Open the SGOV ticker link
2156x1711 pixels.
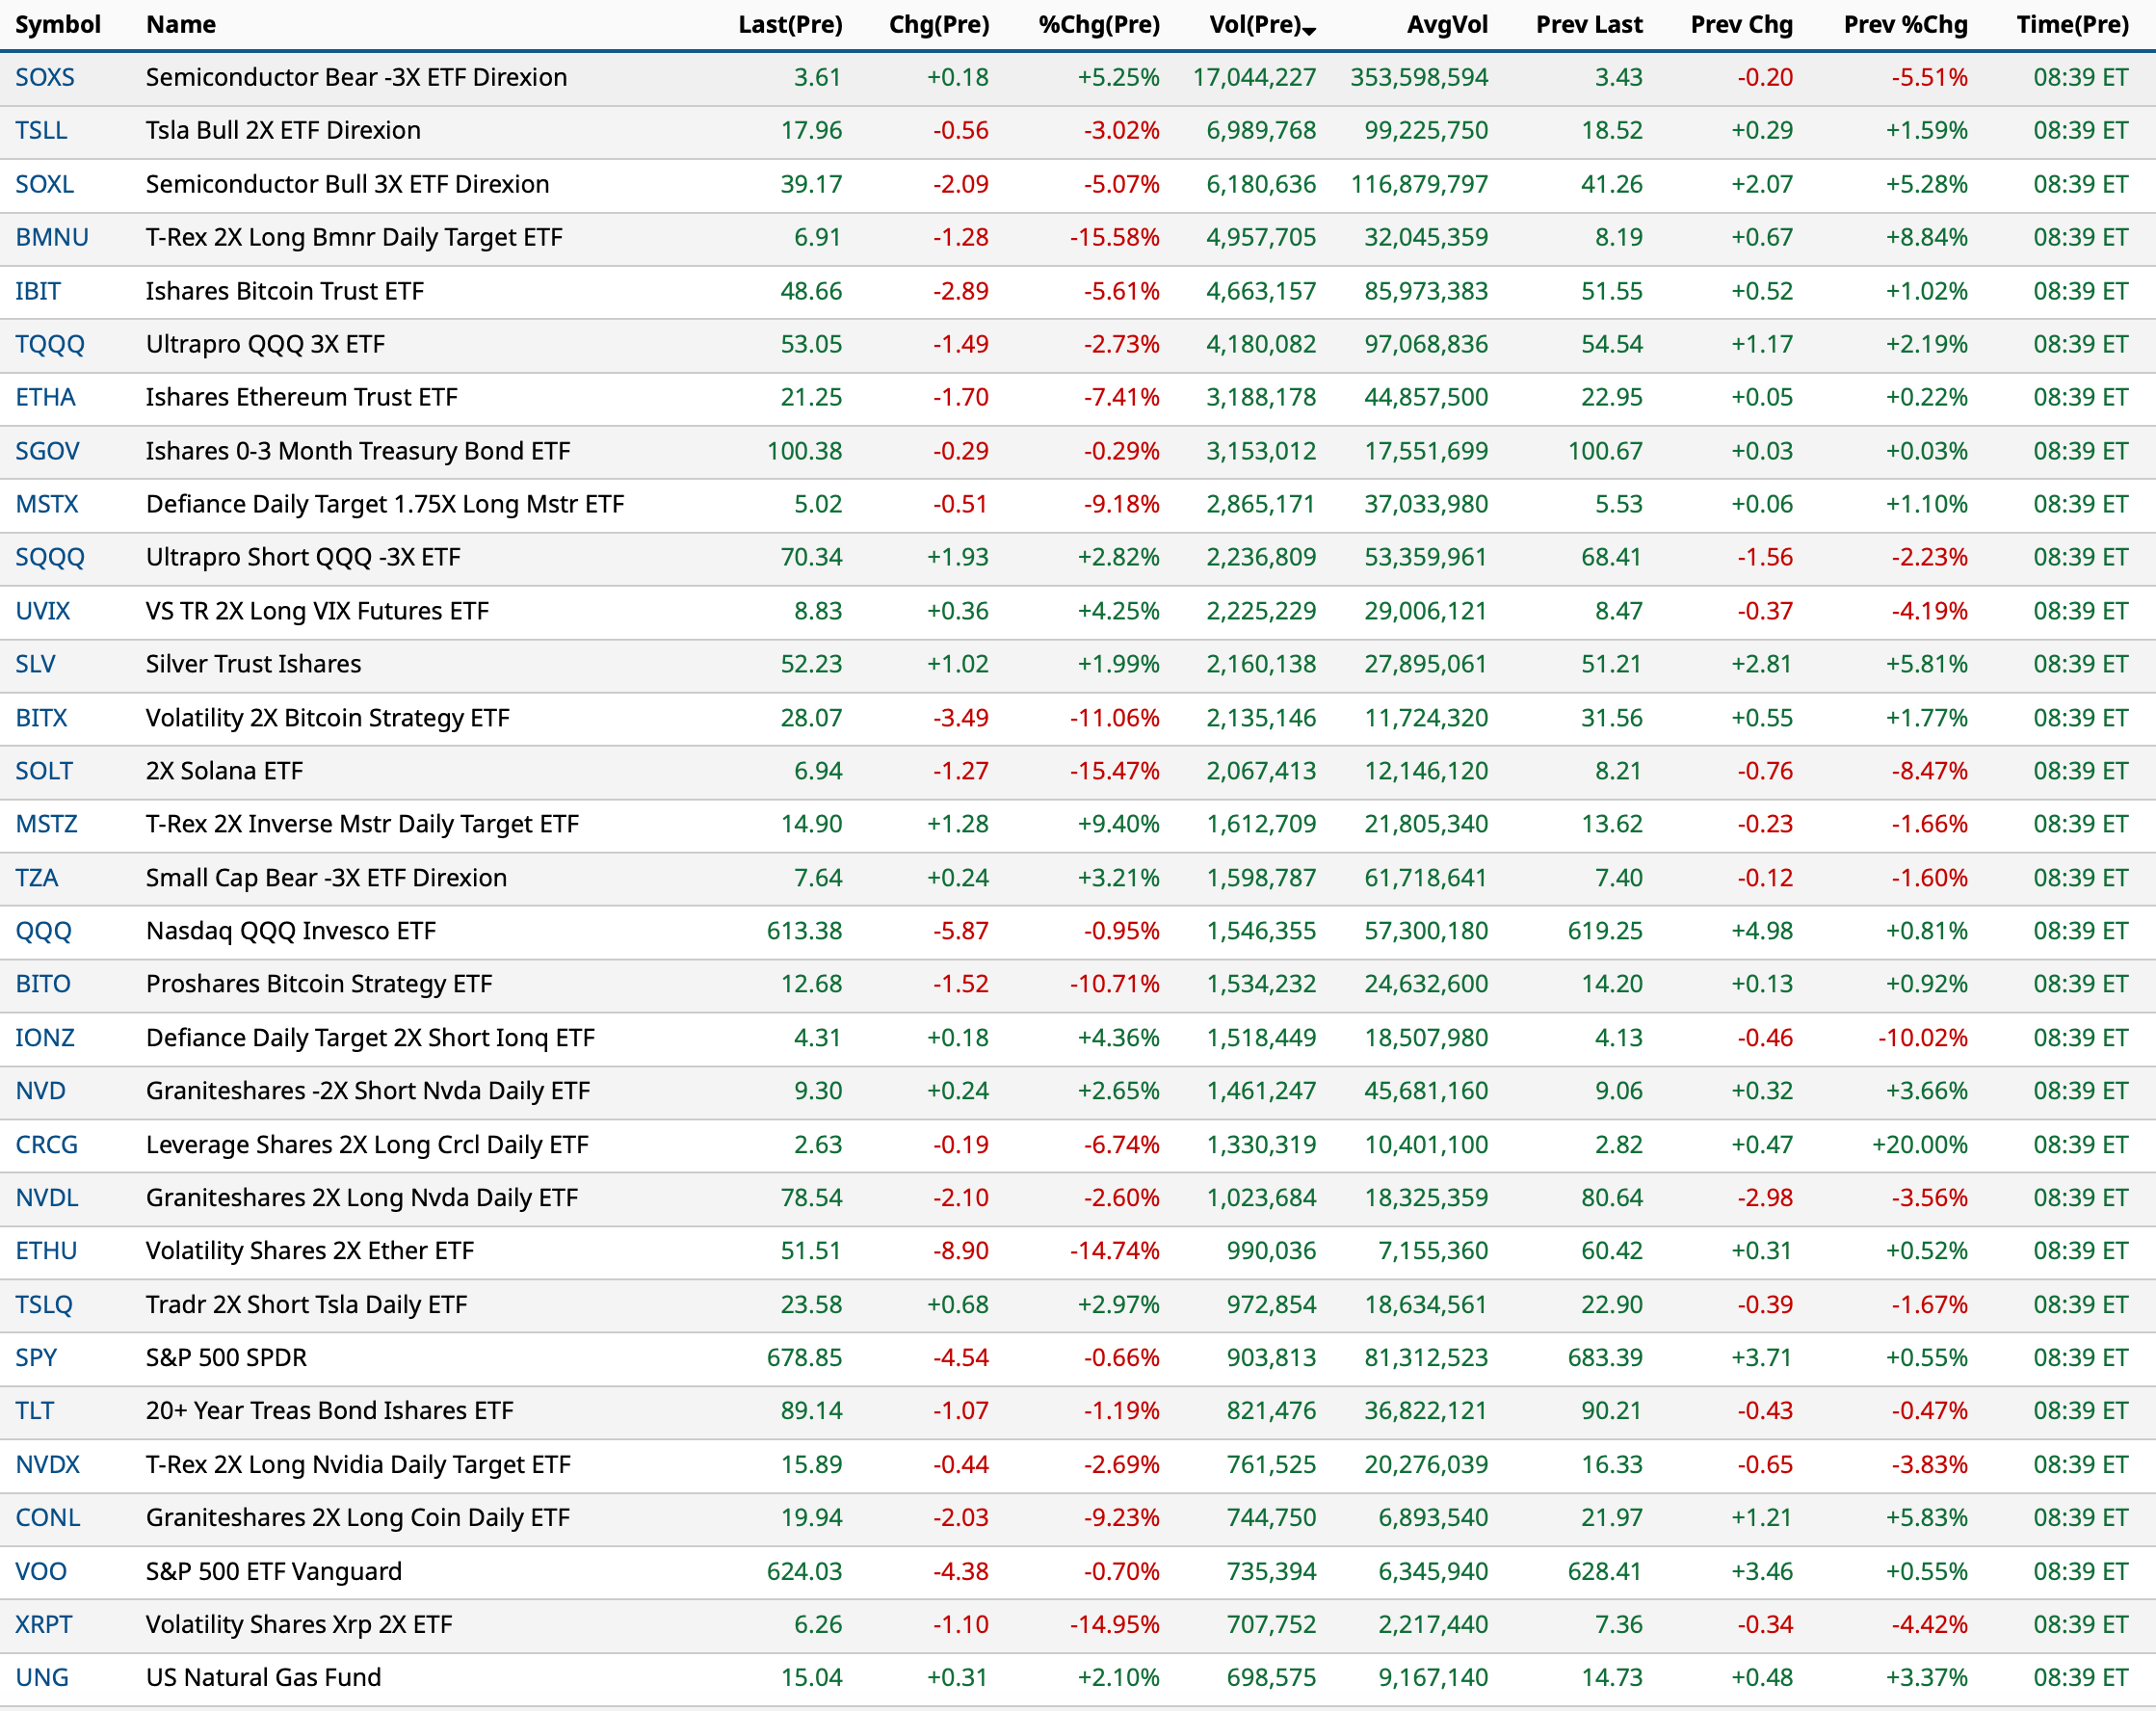click(47, 451)
